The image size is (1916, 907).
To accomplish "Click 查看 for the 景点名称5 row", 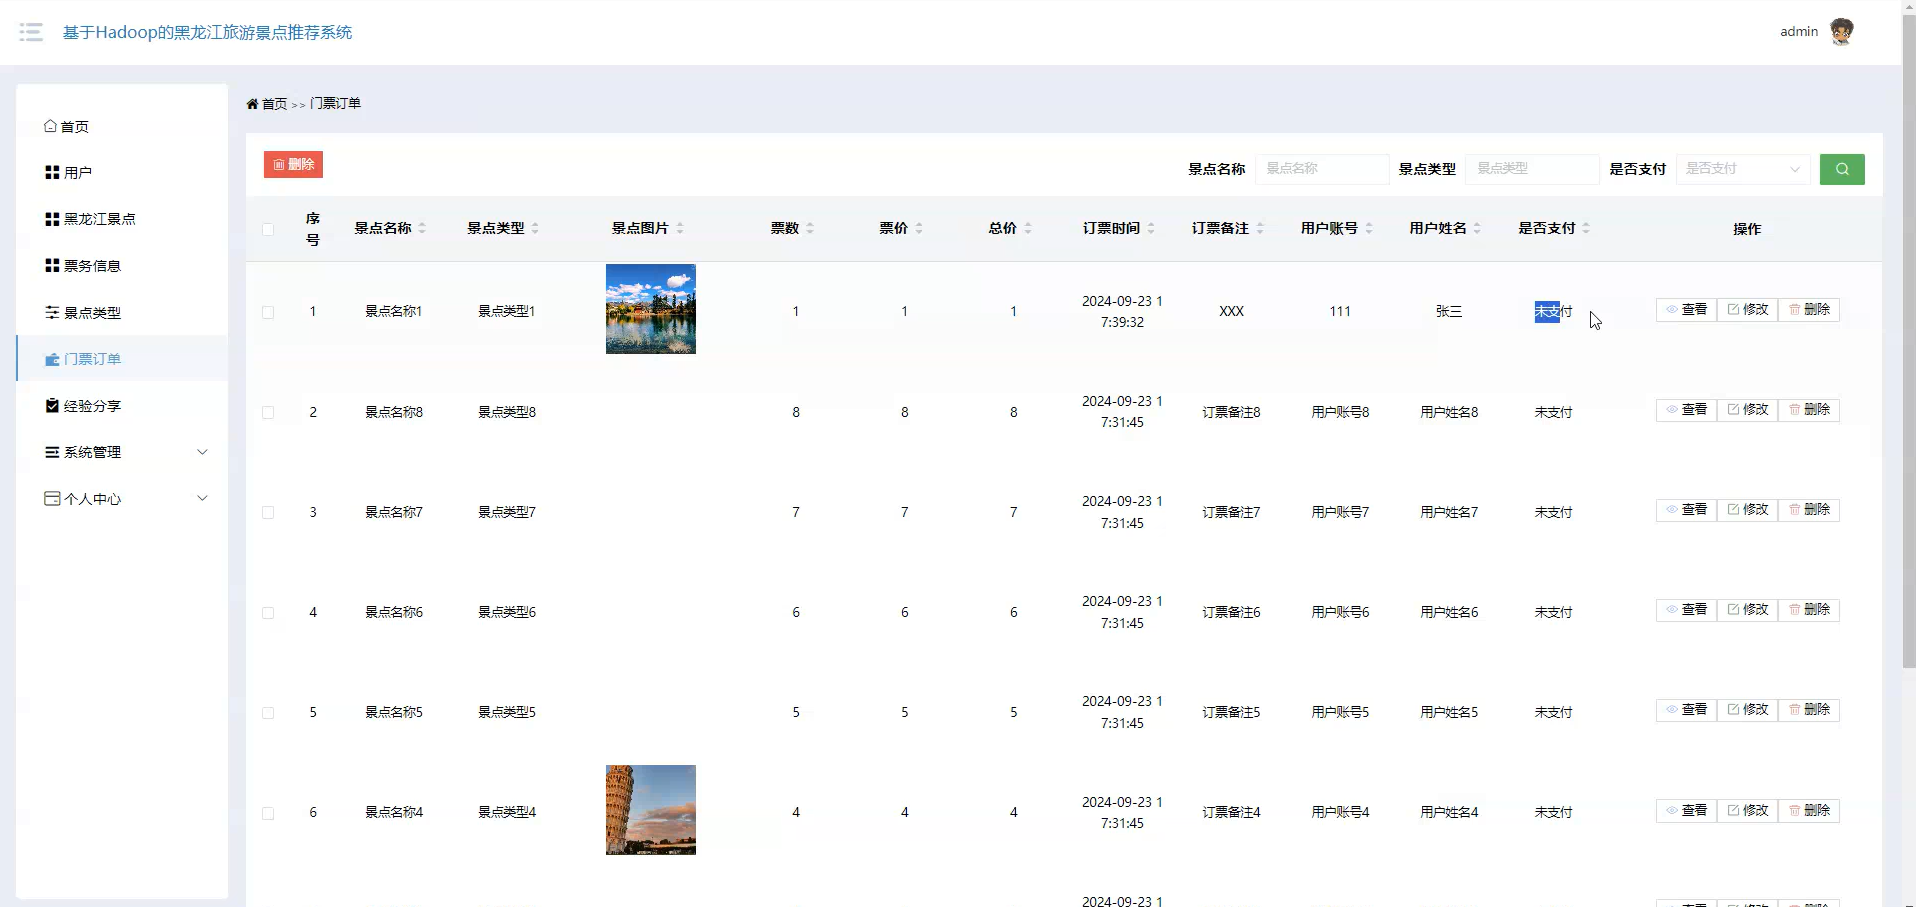I will 1686,710.
